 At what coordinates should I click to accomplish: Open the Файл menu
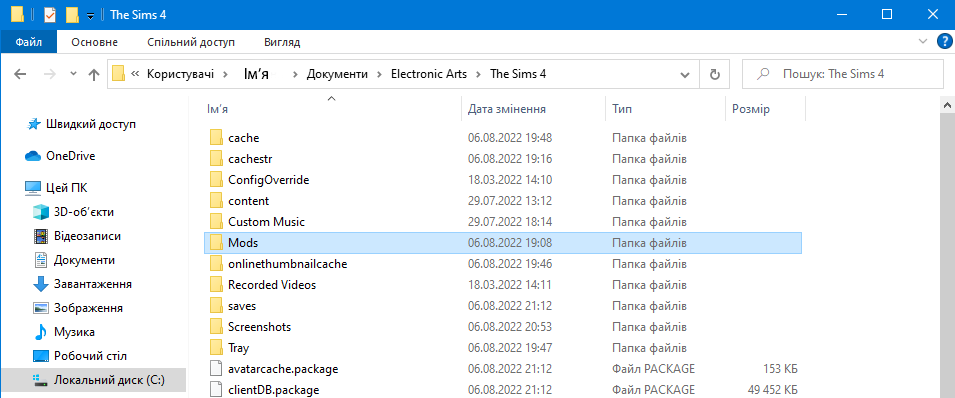pyautogui.click(x=29, y=42)
